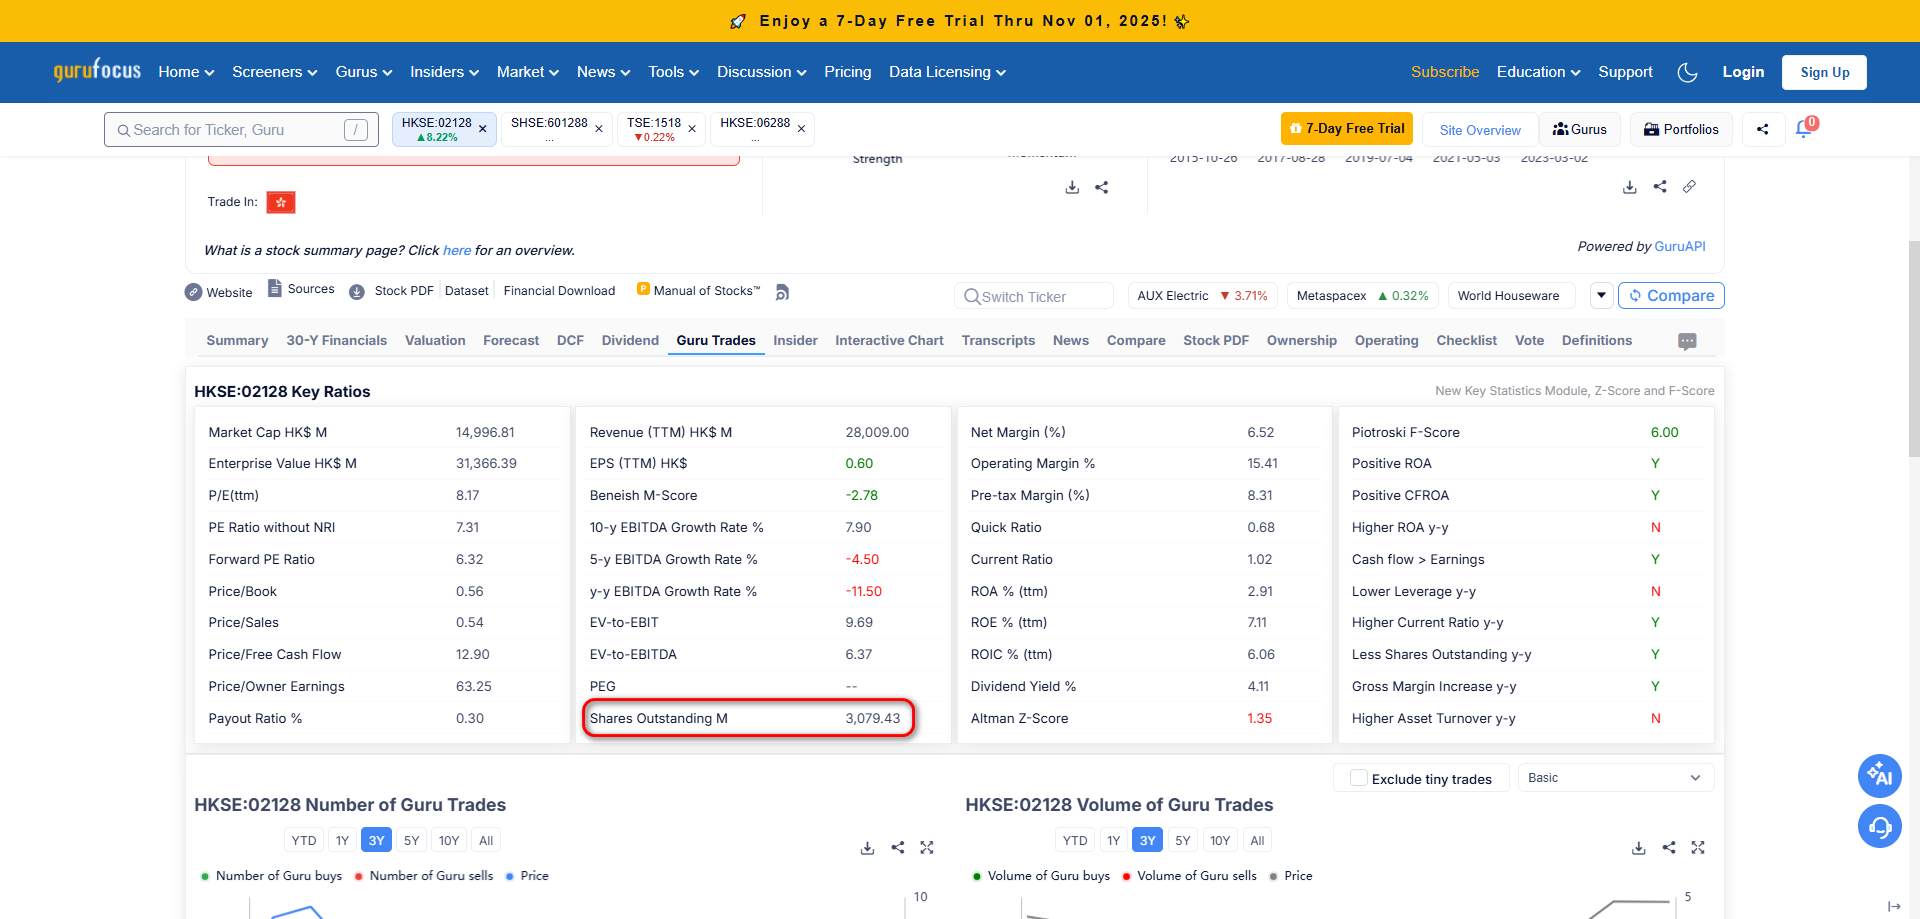This screenshot has width=1920, height=919.
Task: Download the Volume of Guru Trades chart
Action: (x=1638, y=848)
